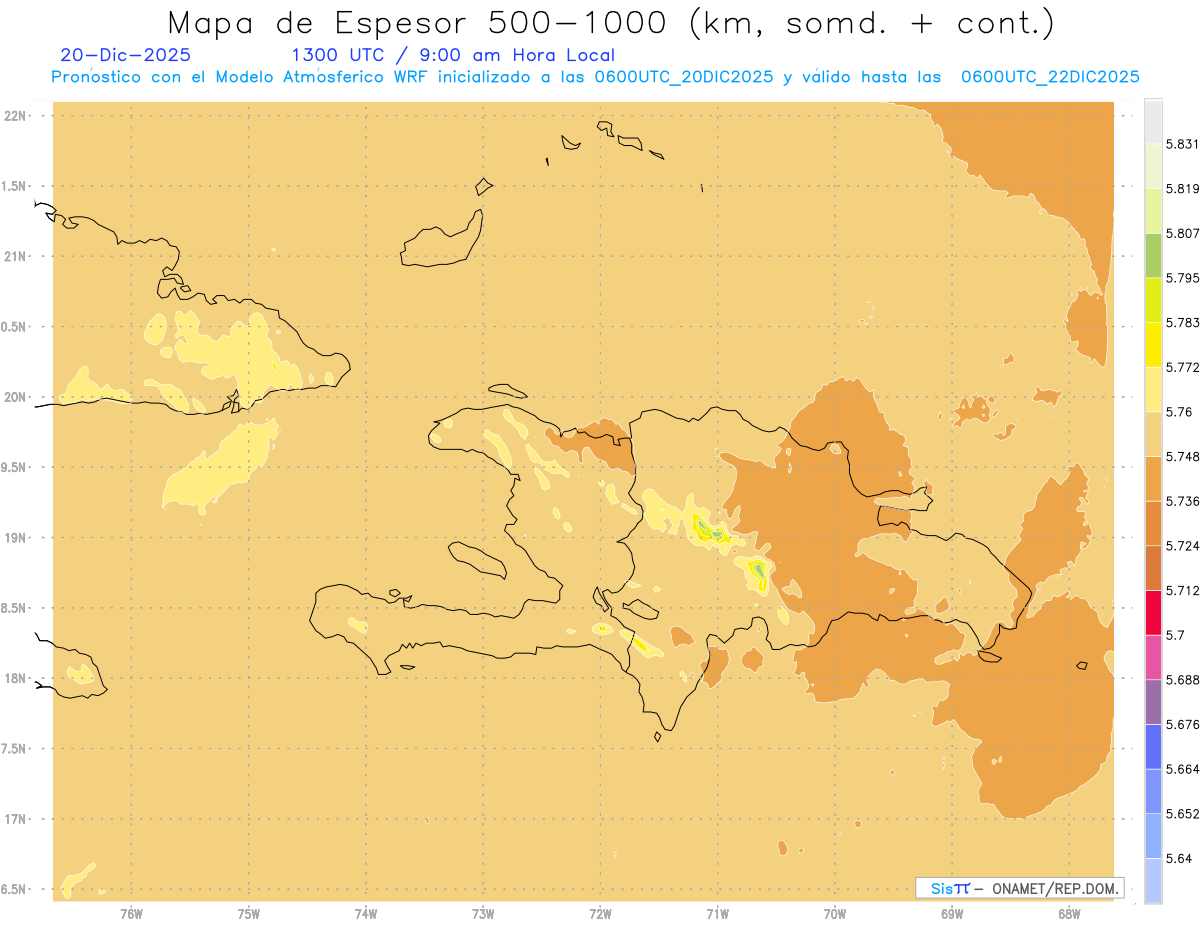Click the 73W longitude label
The image size is (1200, 927).
click(483, 912)
